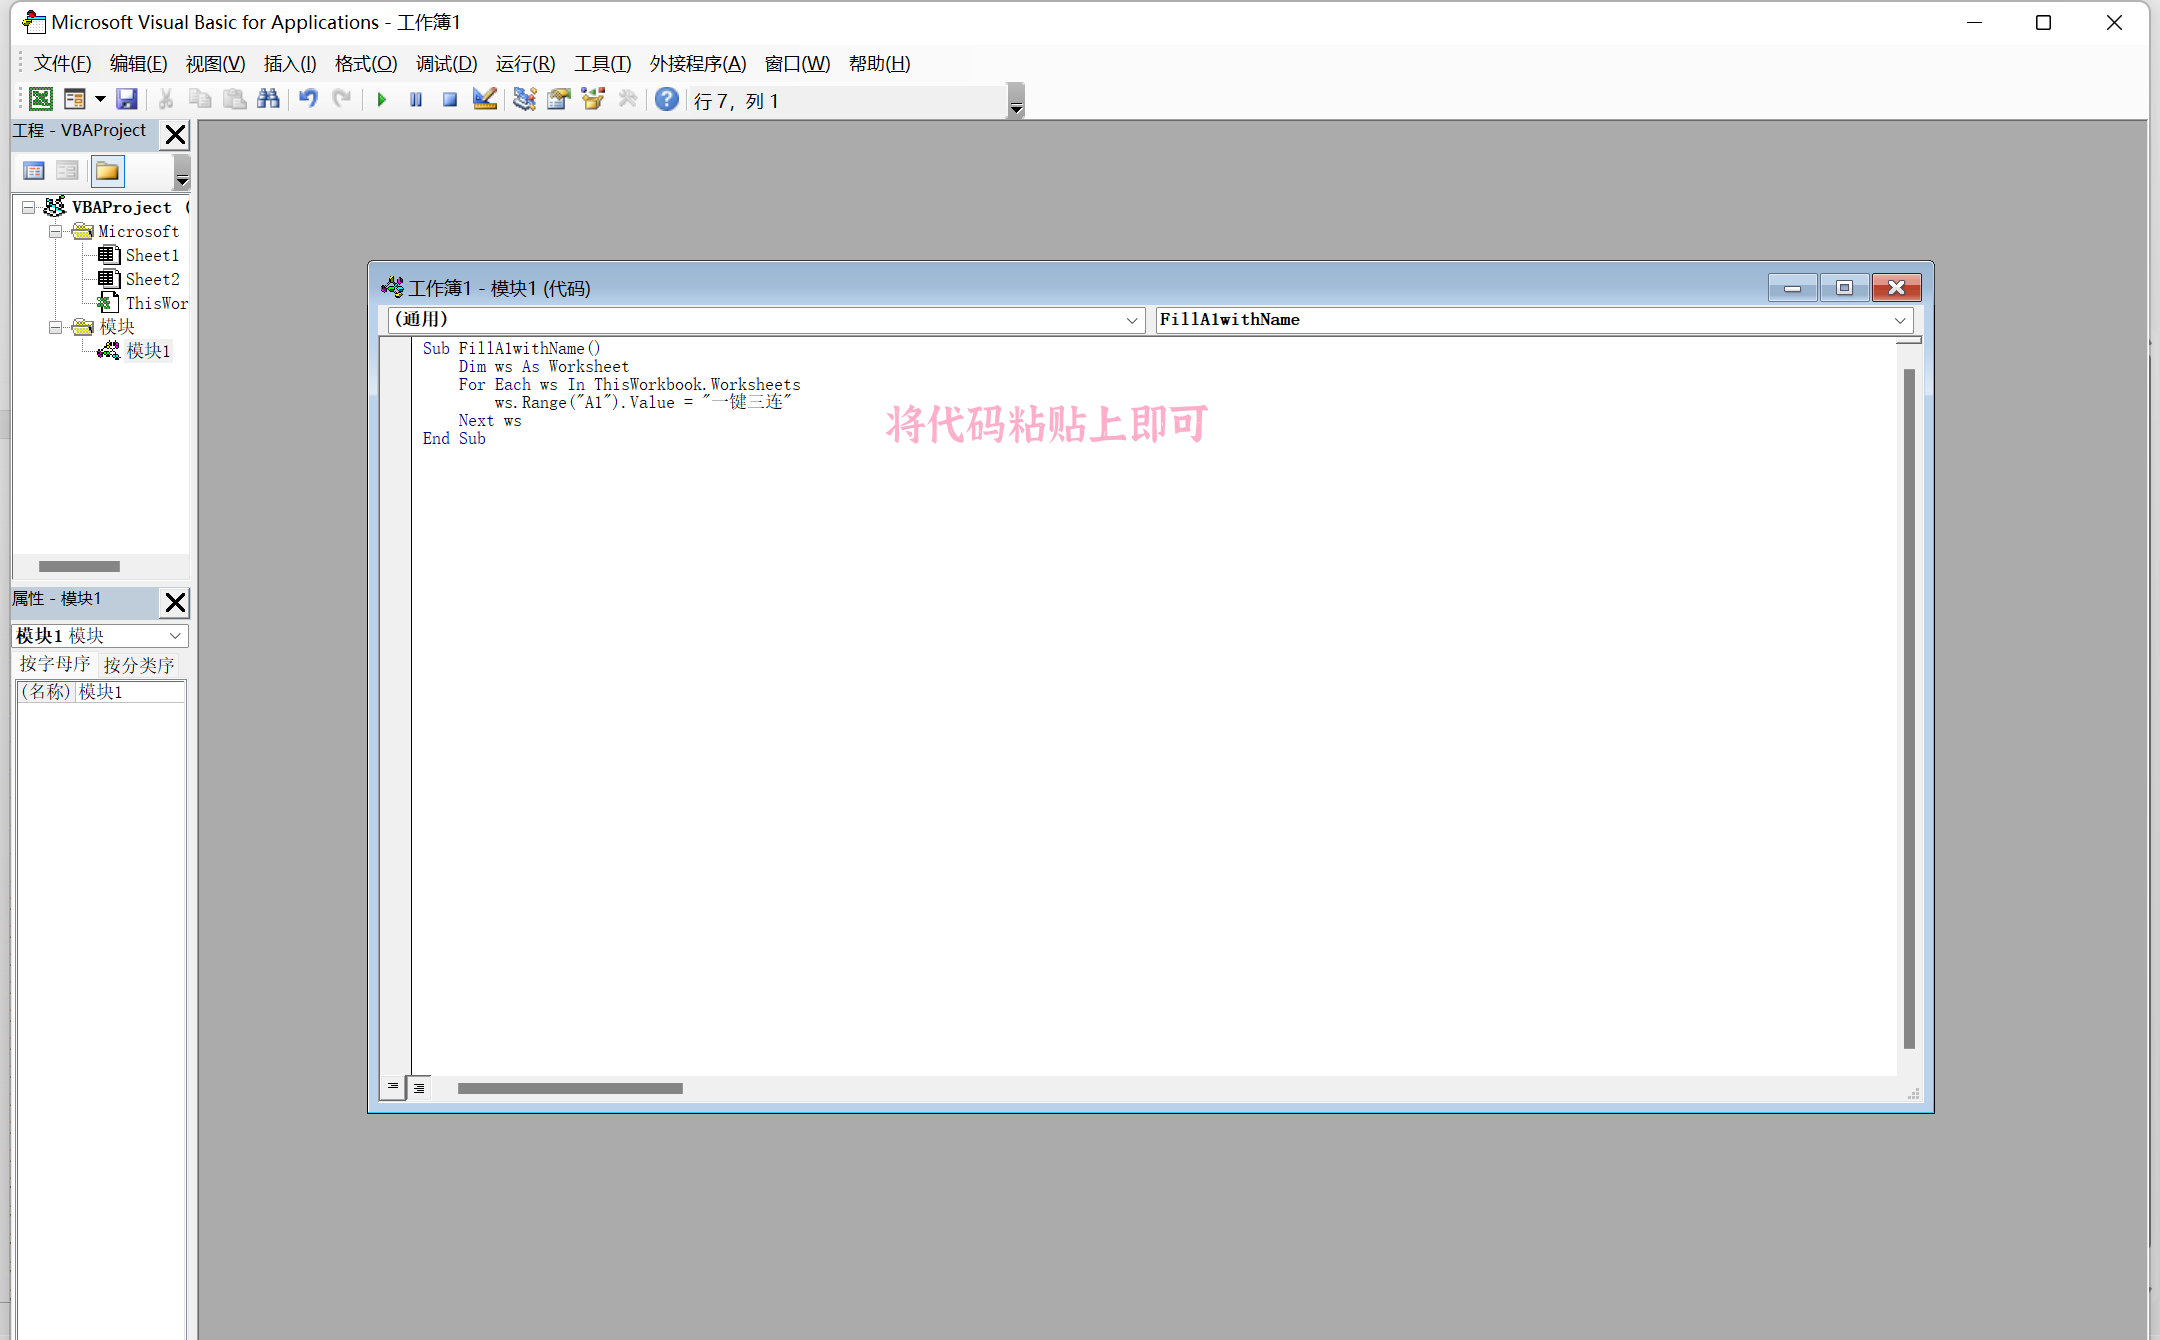
Task: Switch to the 按分类序 tab
Action: tap(139, 664)
